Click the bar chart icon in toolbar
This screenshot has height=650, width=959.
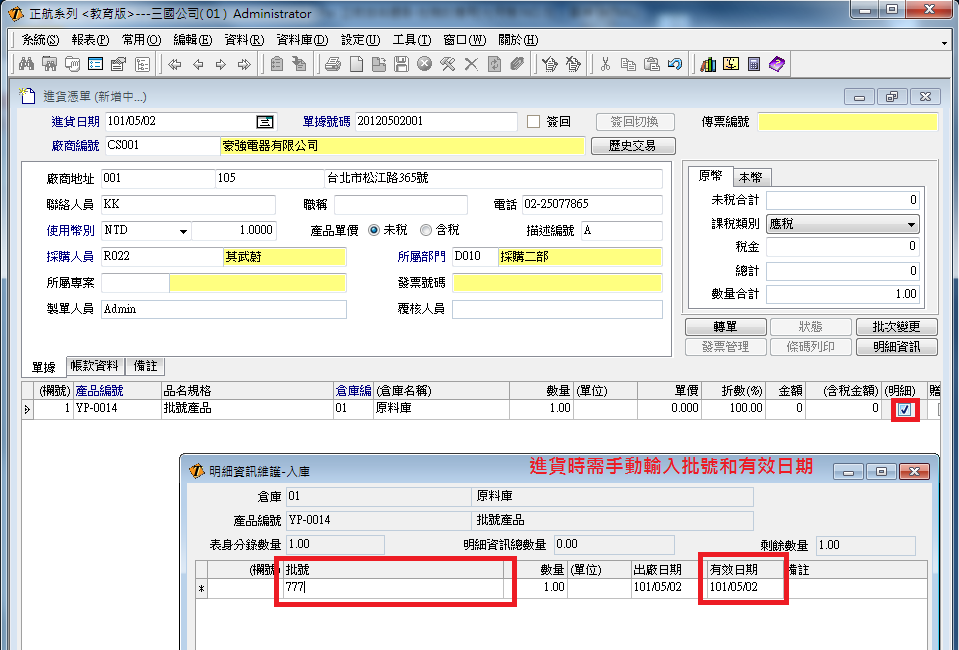(x=708, y=64)
